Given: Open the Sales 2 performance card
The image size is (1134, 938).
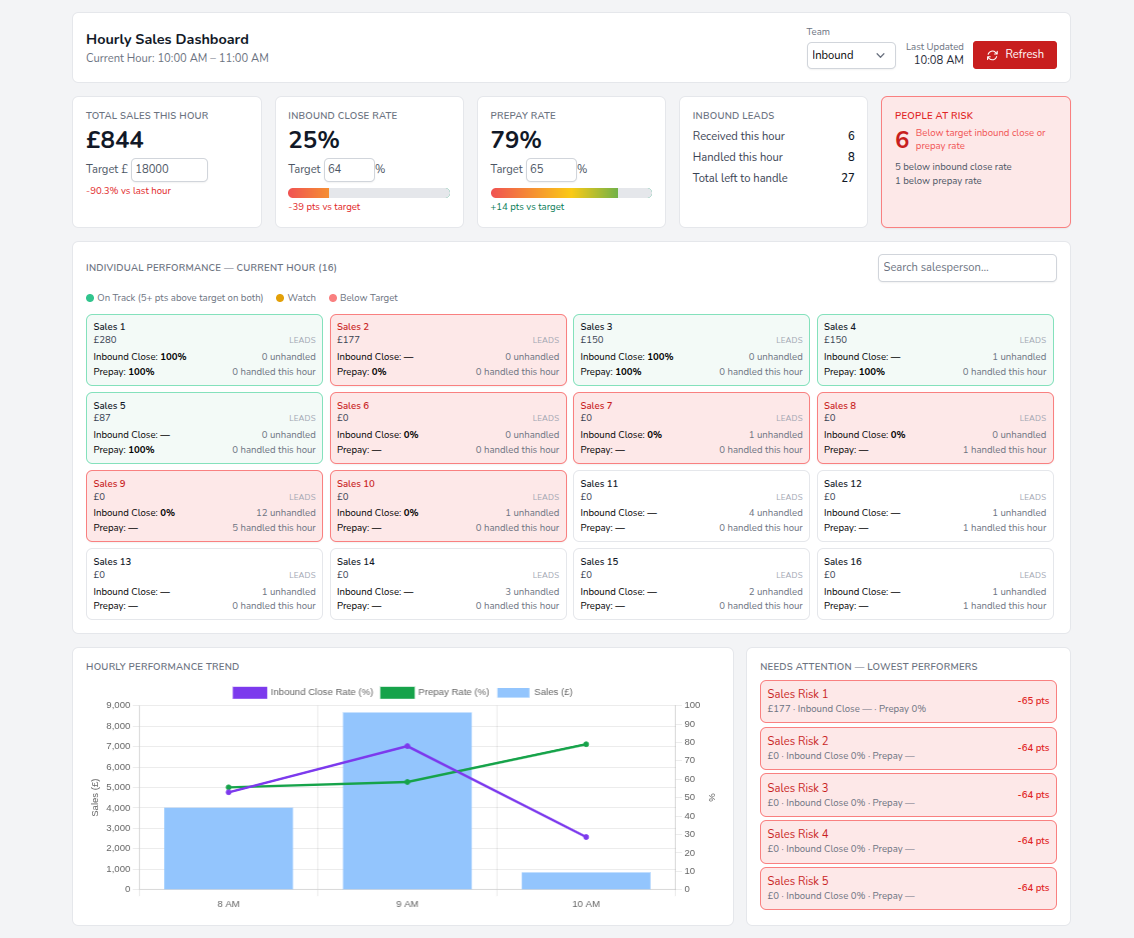Looking at the screenshot, I should (x=448, y=350).
